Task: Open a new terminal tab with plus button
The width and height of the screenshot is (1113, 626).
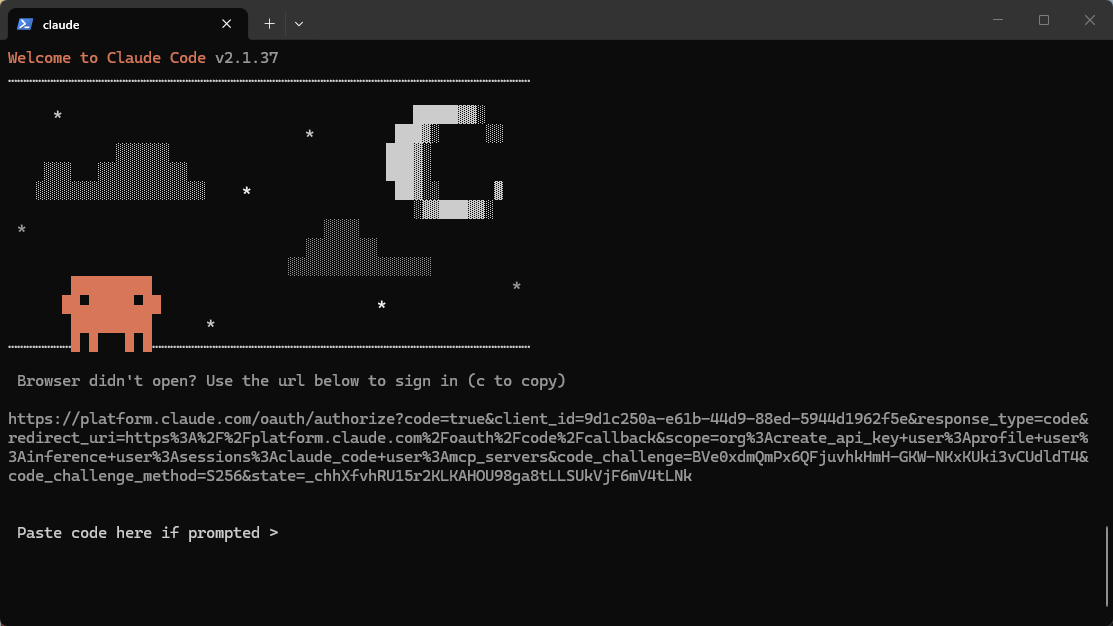Action: pos(269,23)
